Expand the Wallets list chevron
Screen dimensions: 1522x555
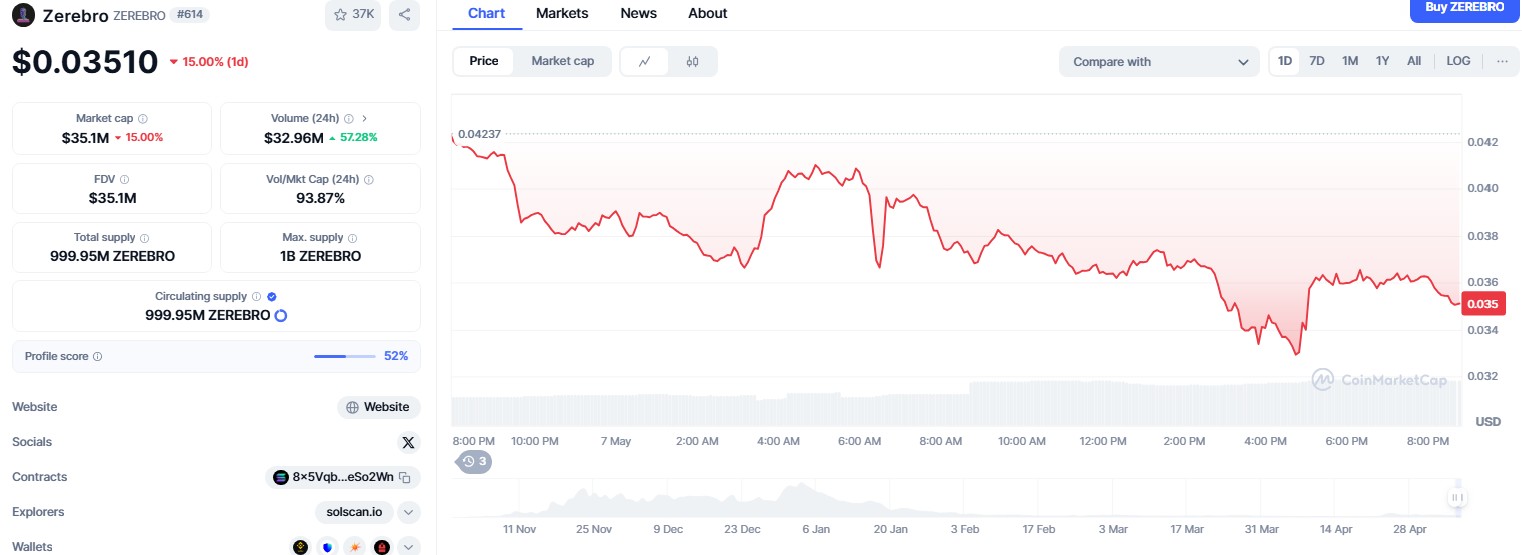pyautogui.click(x=408, y=547)
